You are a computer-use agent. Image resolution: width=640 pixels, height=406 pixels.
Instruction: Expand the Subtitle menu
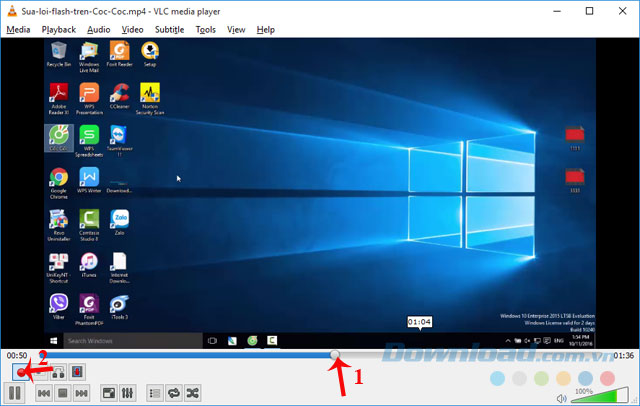pyautogui.click(x=169, y=30)
